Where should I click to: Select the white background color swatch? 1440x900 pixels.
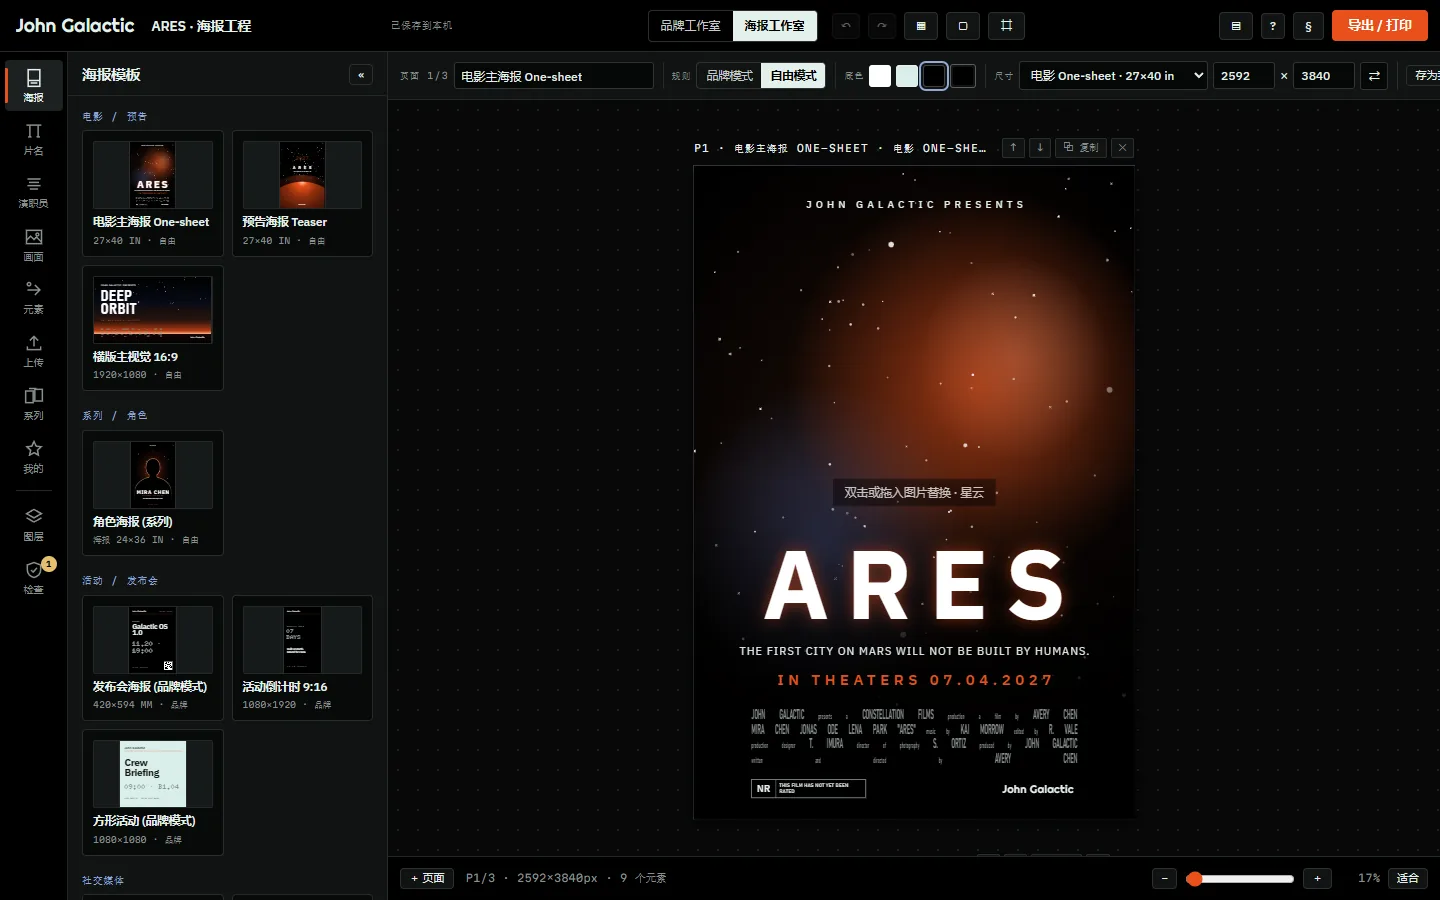pos(880,76)
